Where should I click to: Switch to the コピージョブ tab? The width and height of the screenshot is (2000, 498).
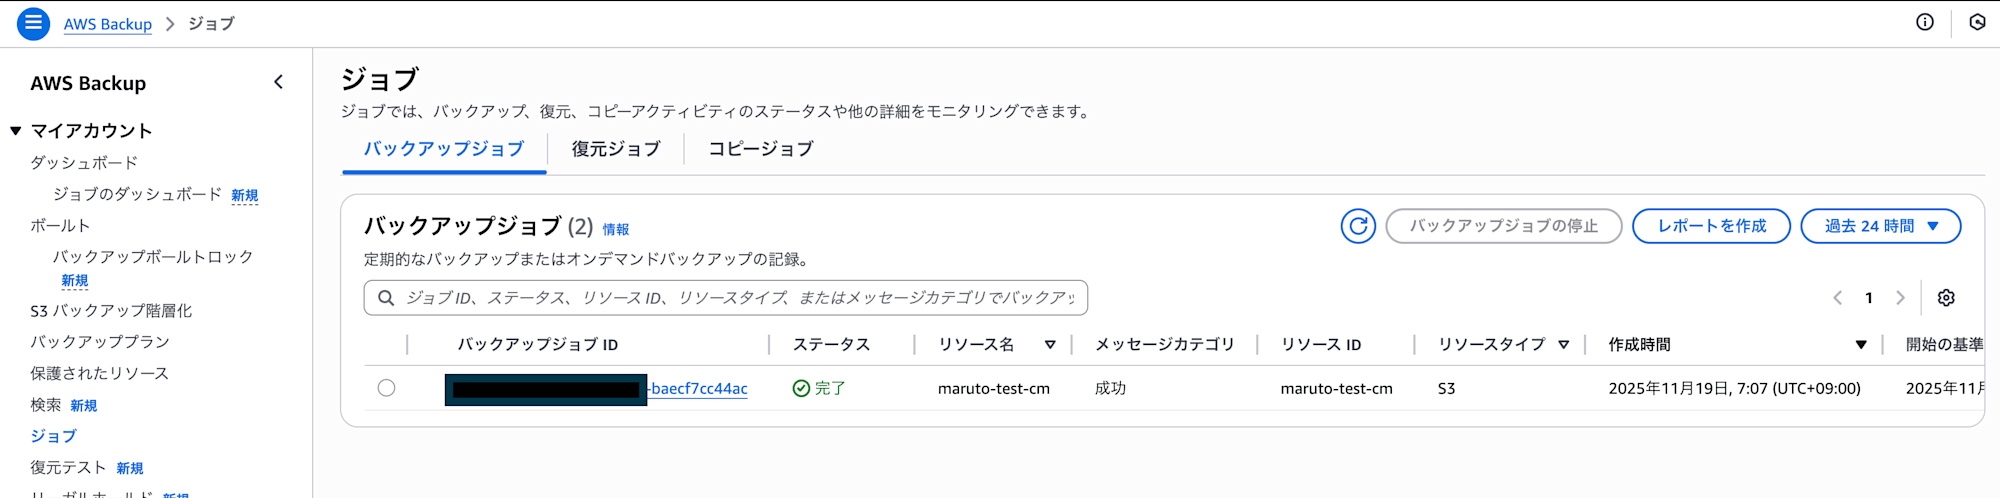tap(761, 149)
